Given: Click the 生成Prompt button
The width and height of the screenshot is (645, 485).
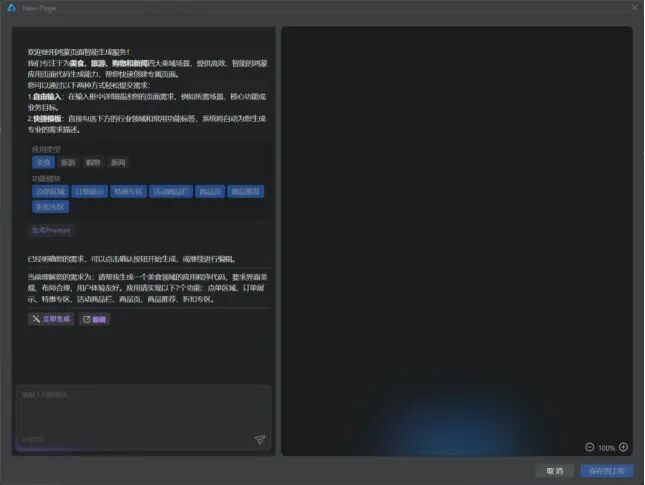Looking at the screenshot, I should point(51,230).
